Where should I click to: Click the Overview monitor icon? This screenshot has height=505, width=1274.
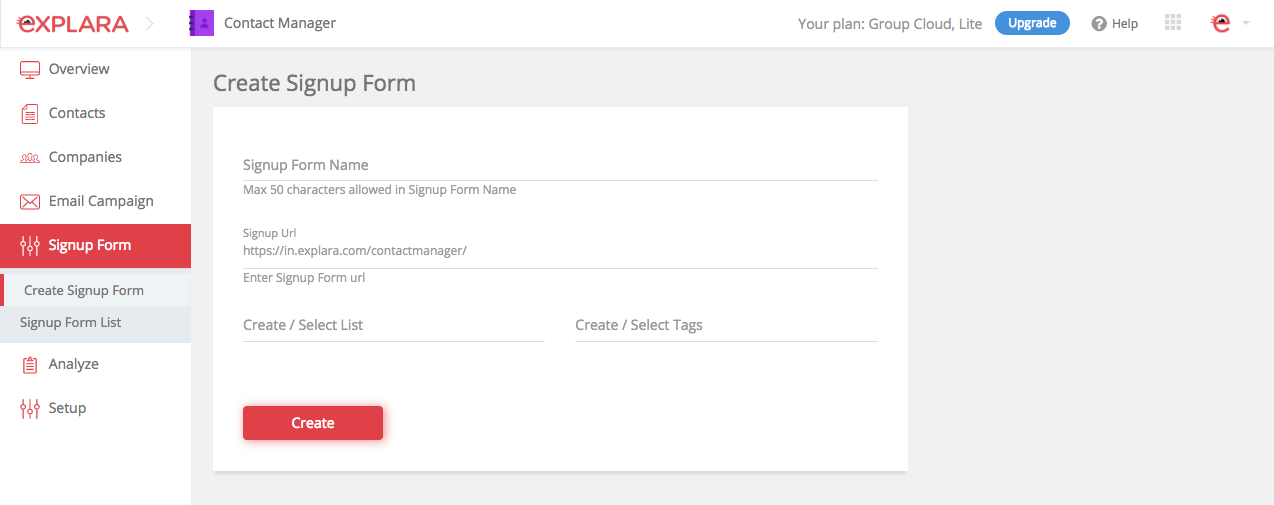(30, 69)
